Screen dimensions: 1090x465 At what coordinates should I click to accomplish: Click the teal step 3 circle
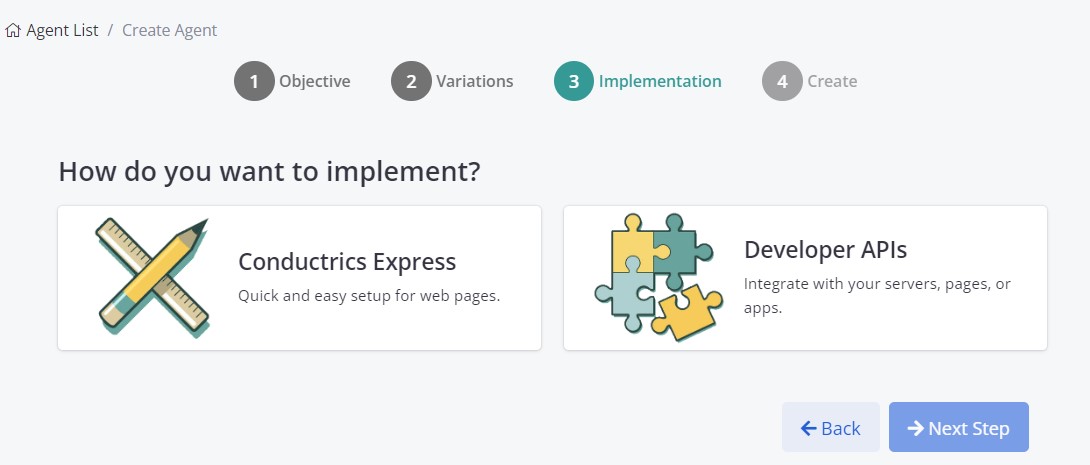(574, 81)
